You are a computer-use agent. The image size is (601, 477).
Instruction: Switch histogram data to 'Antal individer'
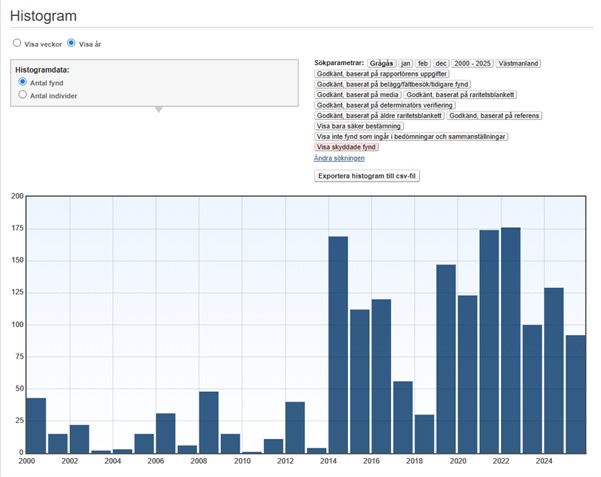point(23,95)
